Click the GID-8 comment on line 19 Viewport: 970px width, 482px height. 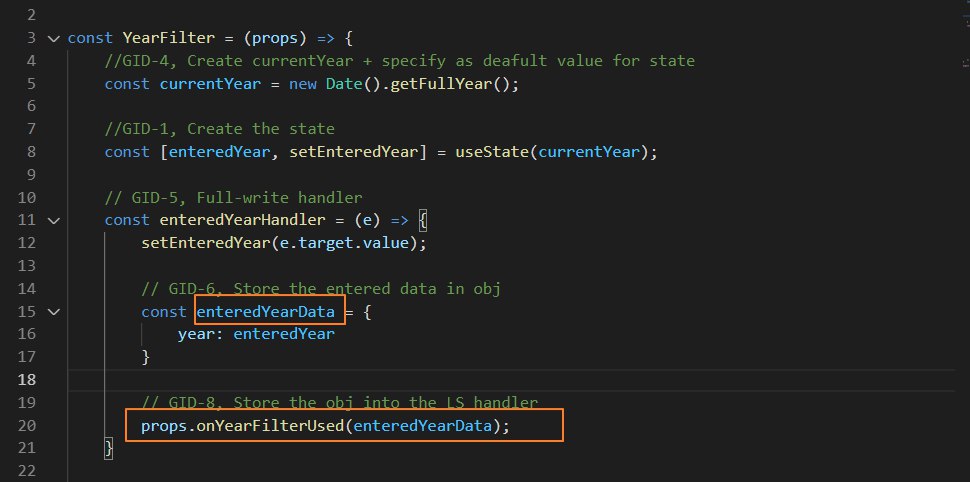pos(340,402)
